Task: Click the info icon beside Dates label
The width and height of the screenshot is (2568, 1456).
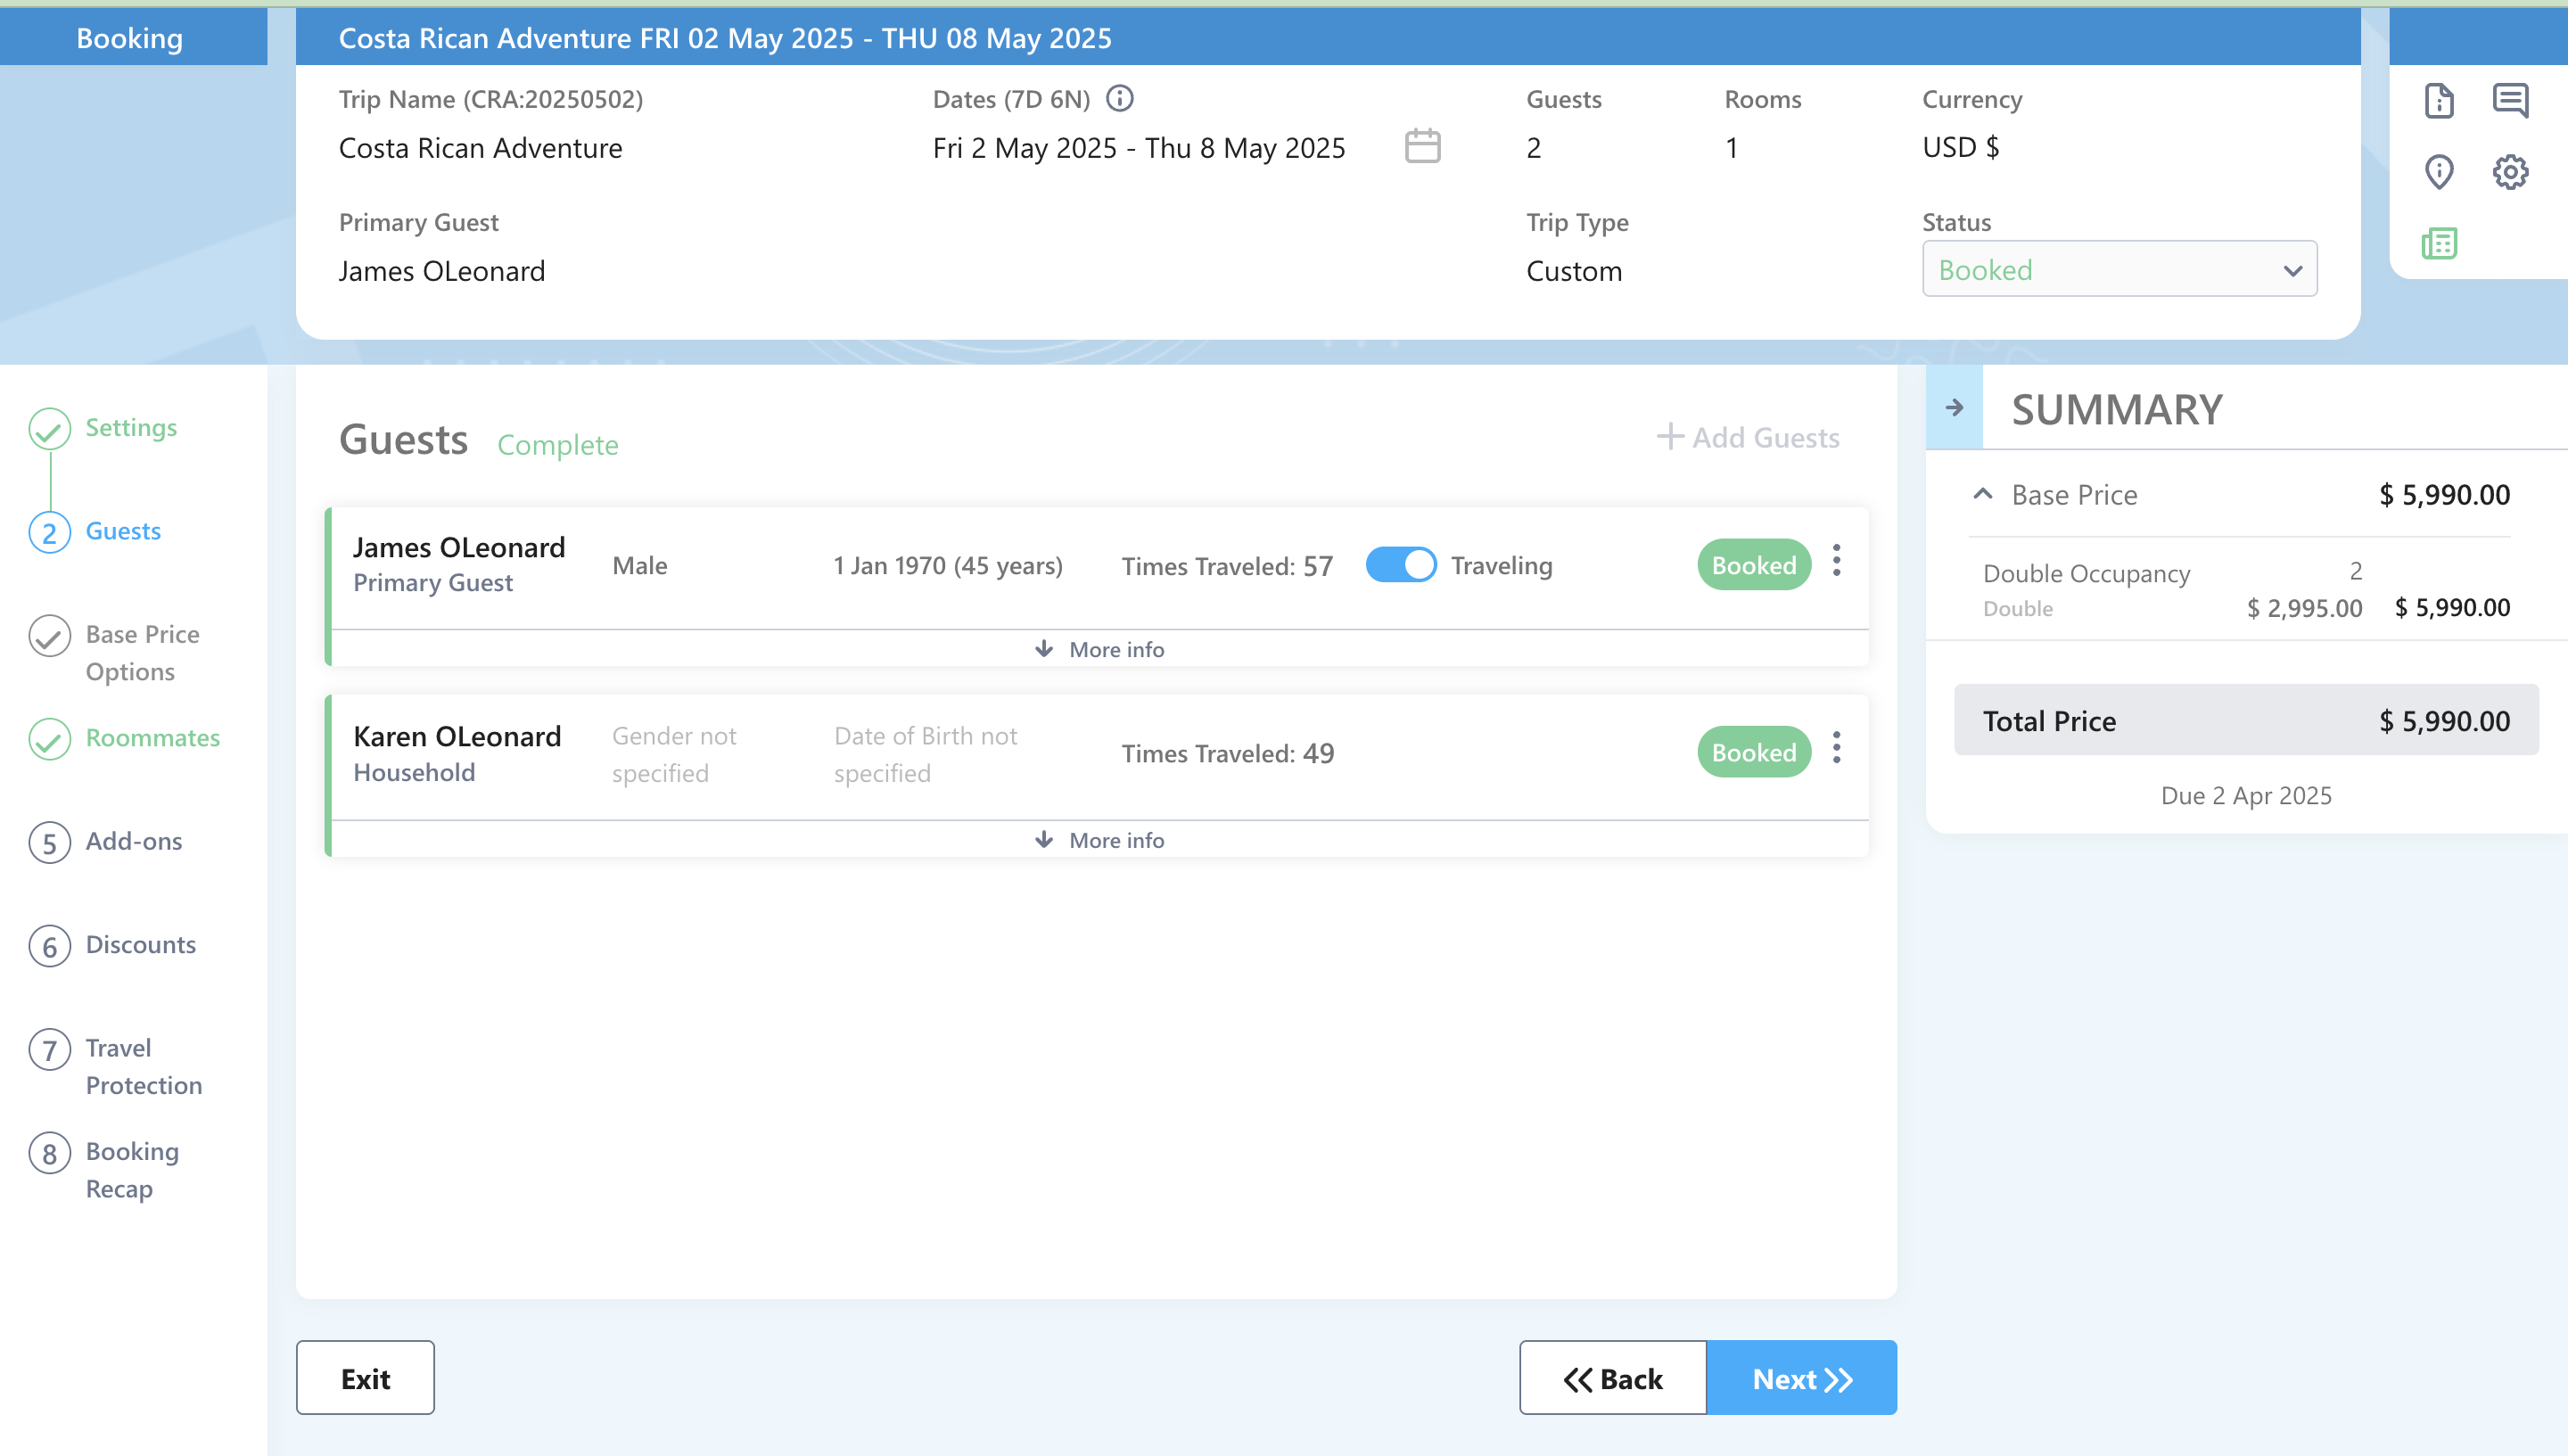Action: pyautogui.click(x=1120, y=98)
